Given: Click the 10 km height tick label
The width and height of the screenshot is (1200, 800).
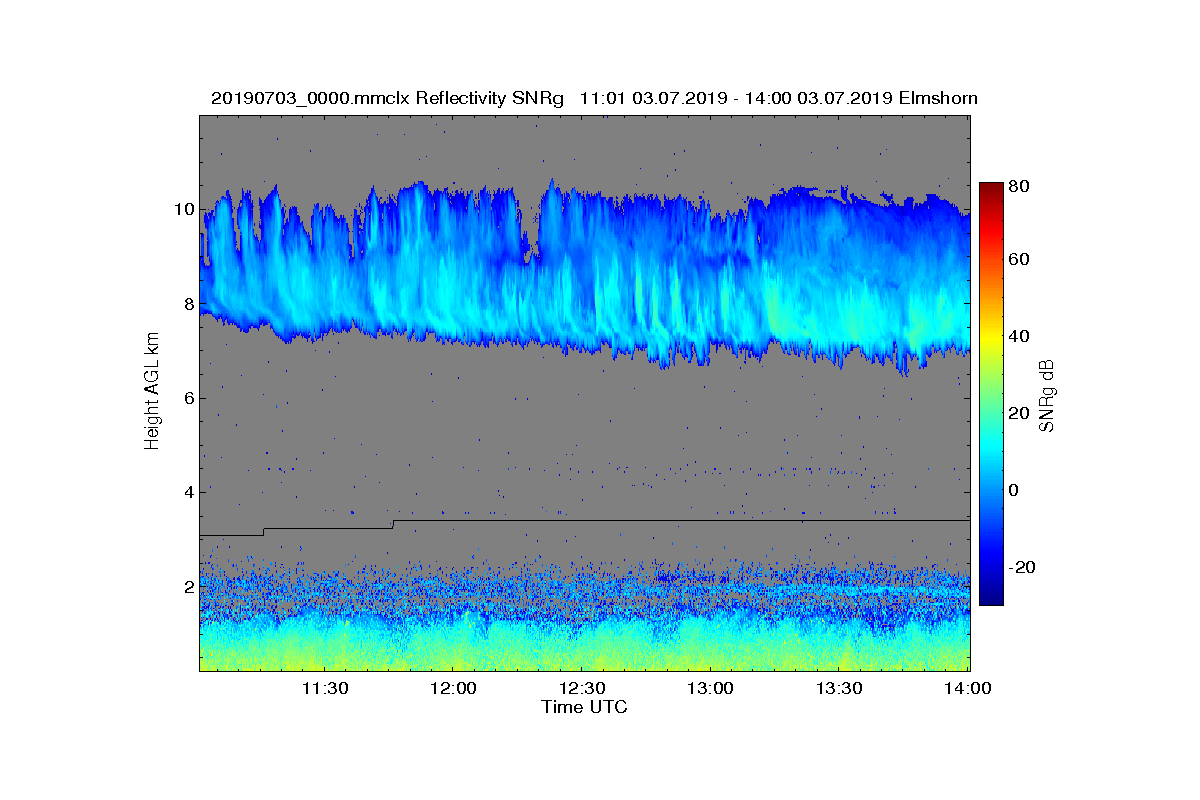Looking at the screenshot, I should (x=184, y=210).
